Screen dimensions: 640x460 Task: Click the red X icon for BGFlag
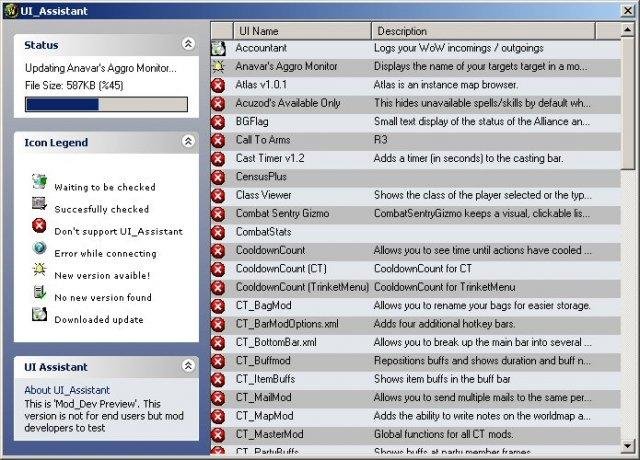pos(218,122)
